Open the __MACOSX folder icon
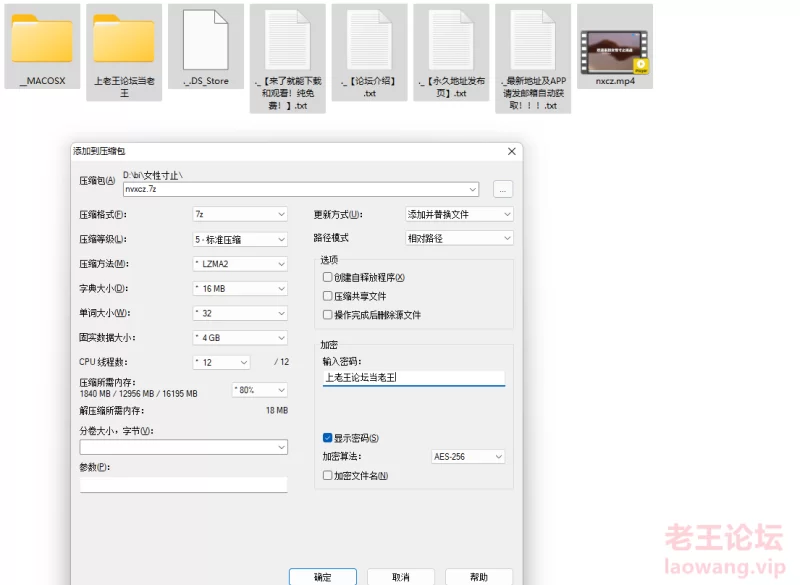 click(x=42, y=41)
